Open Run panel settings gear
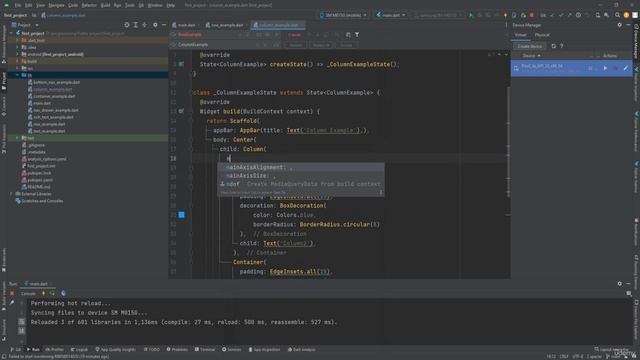 tap(620, 284)
